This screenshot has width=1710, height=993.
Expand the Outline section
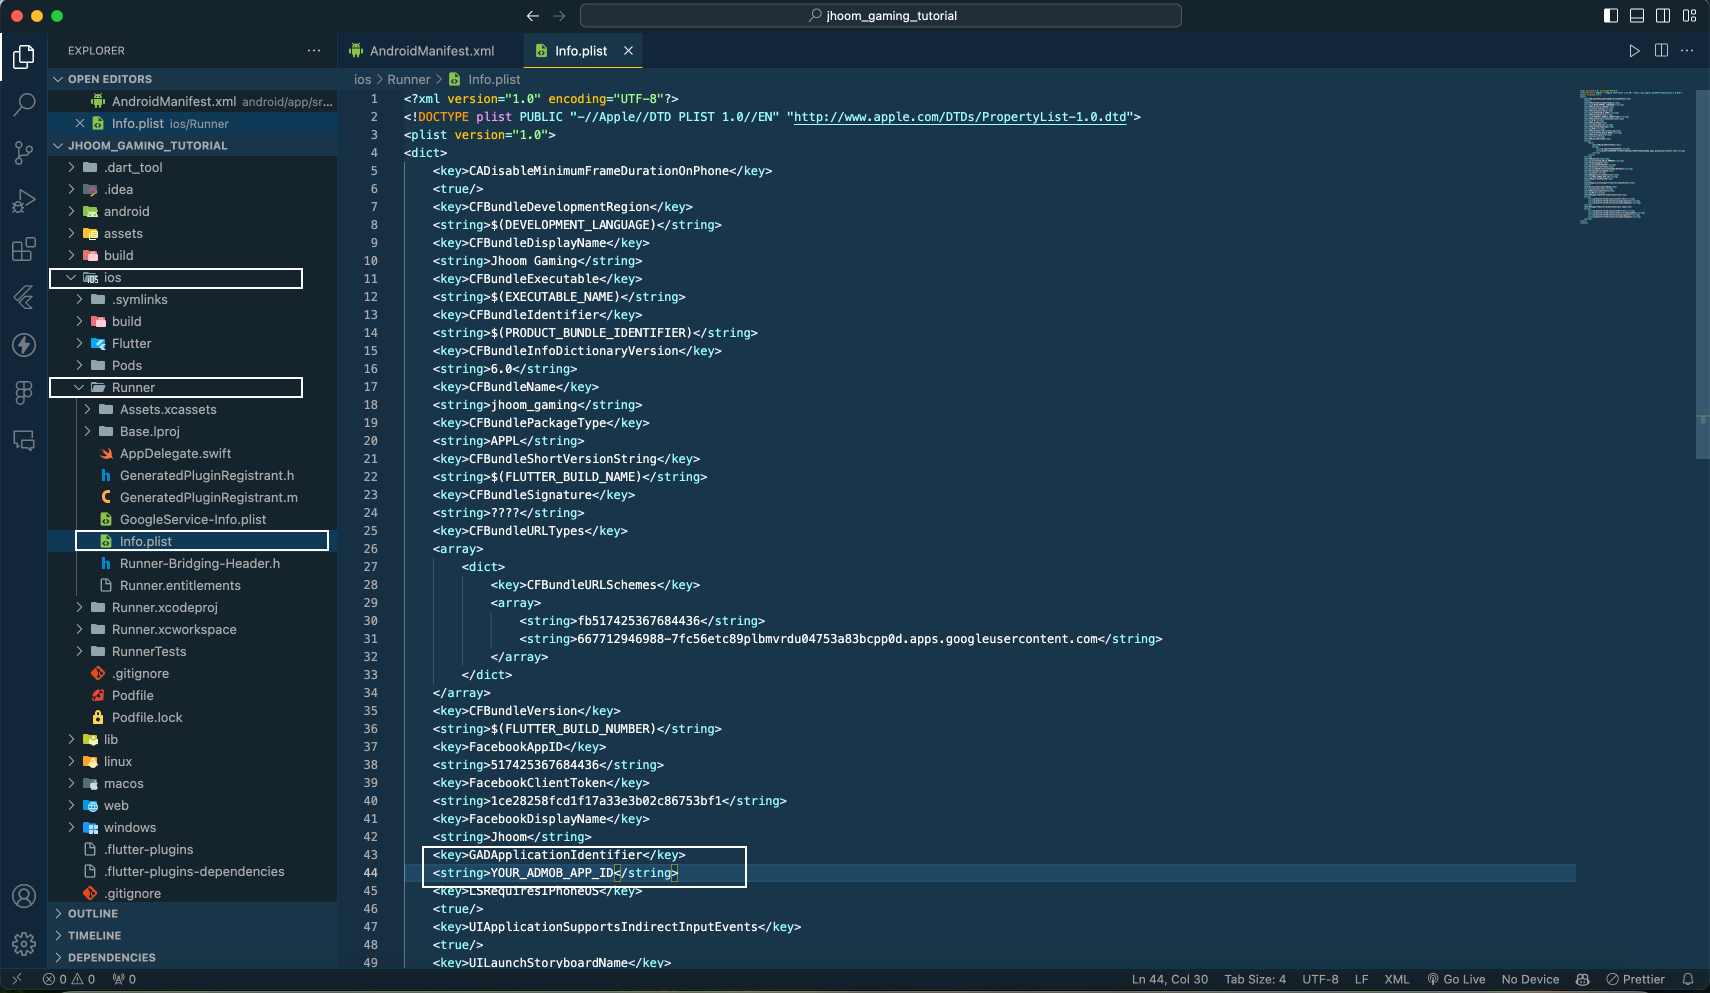tap(192, 914)
